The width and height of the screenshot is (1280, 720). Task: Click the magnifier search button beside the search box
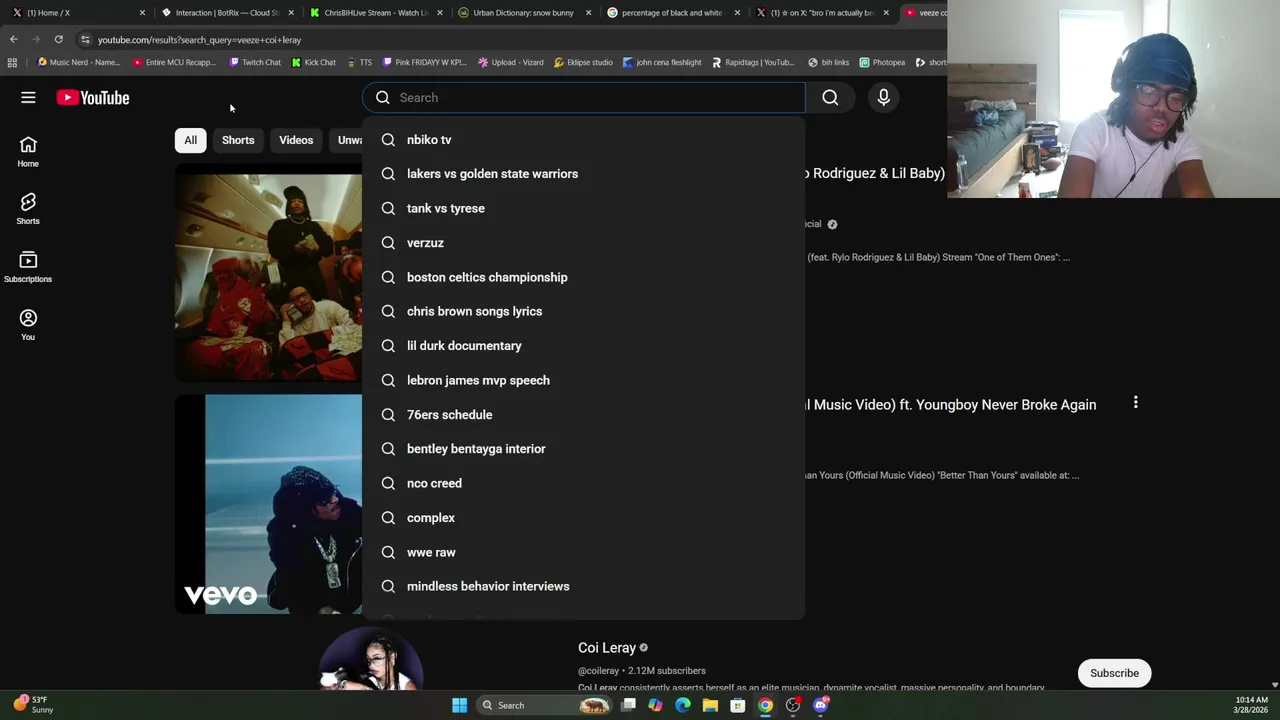point(830,97)
